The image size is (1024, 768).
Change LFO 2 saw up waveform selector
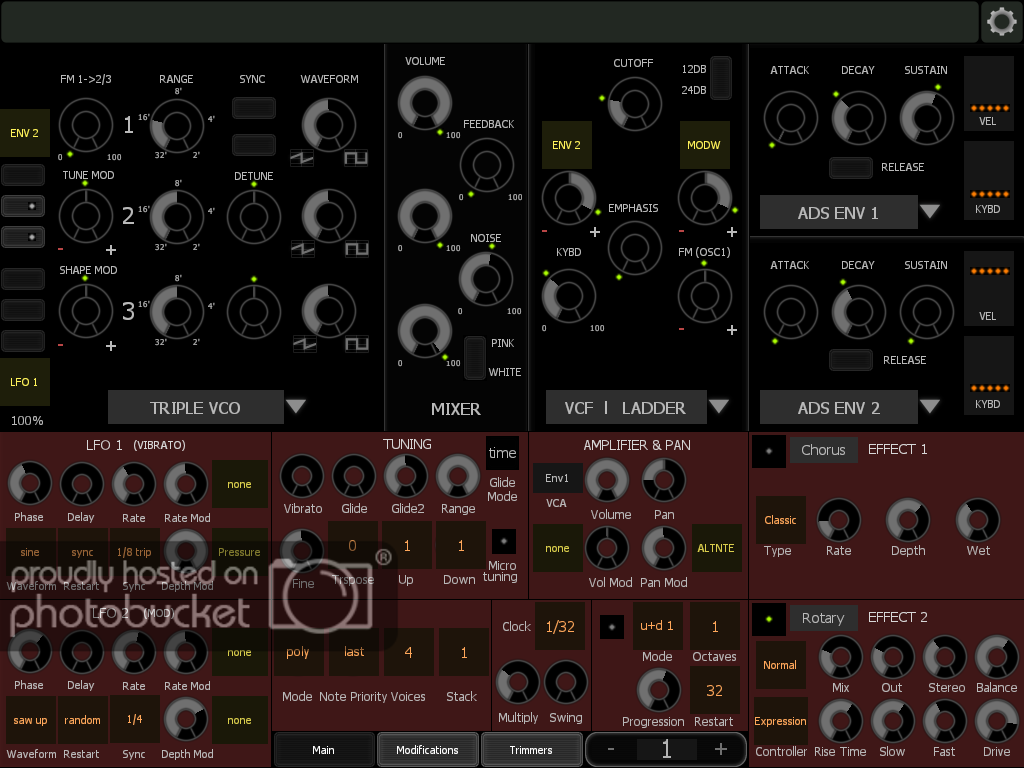point(30,720)
